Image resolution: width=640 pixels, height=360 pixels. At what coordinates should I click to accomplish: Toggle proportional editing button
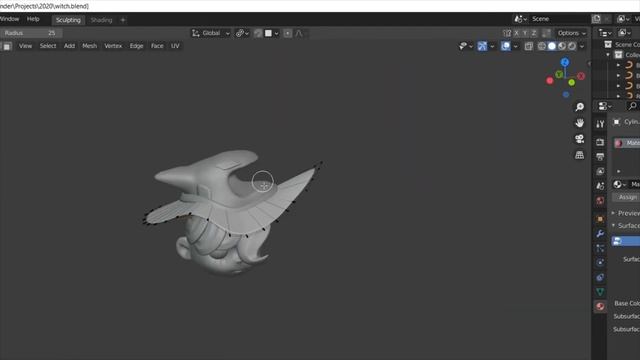(x=287, y=33)
